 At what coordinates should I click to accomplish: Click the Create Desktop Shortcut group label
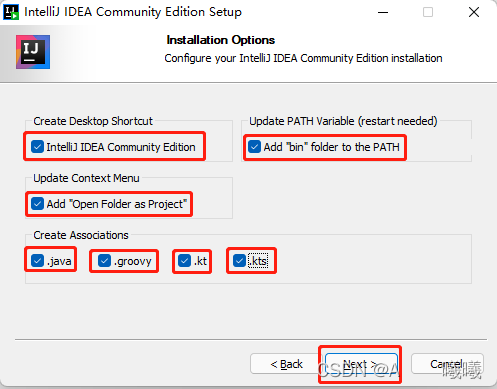pyautogui.click(x=93, y=121)
